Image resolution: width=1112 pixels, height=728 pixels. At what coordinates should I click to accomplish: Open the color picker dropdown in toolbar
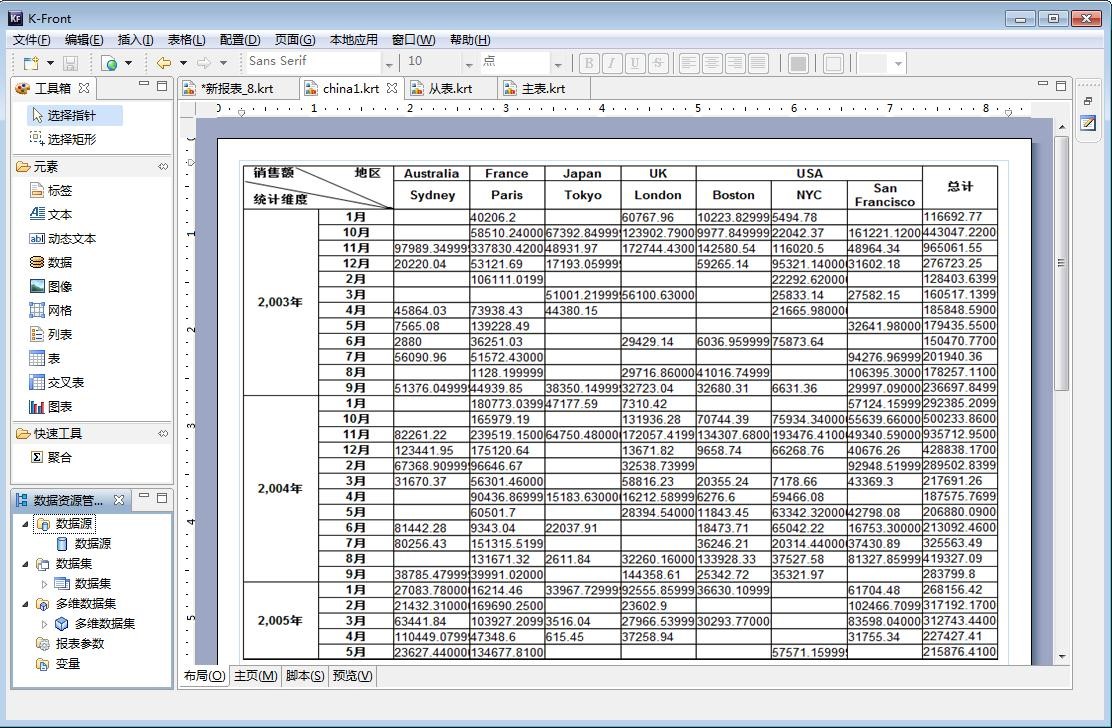click(898, 63)
